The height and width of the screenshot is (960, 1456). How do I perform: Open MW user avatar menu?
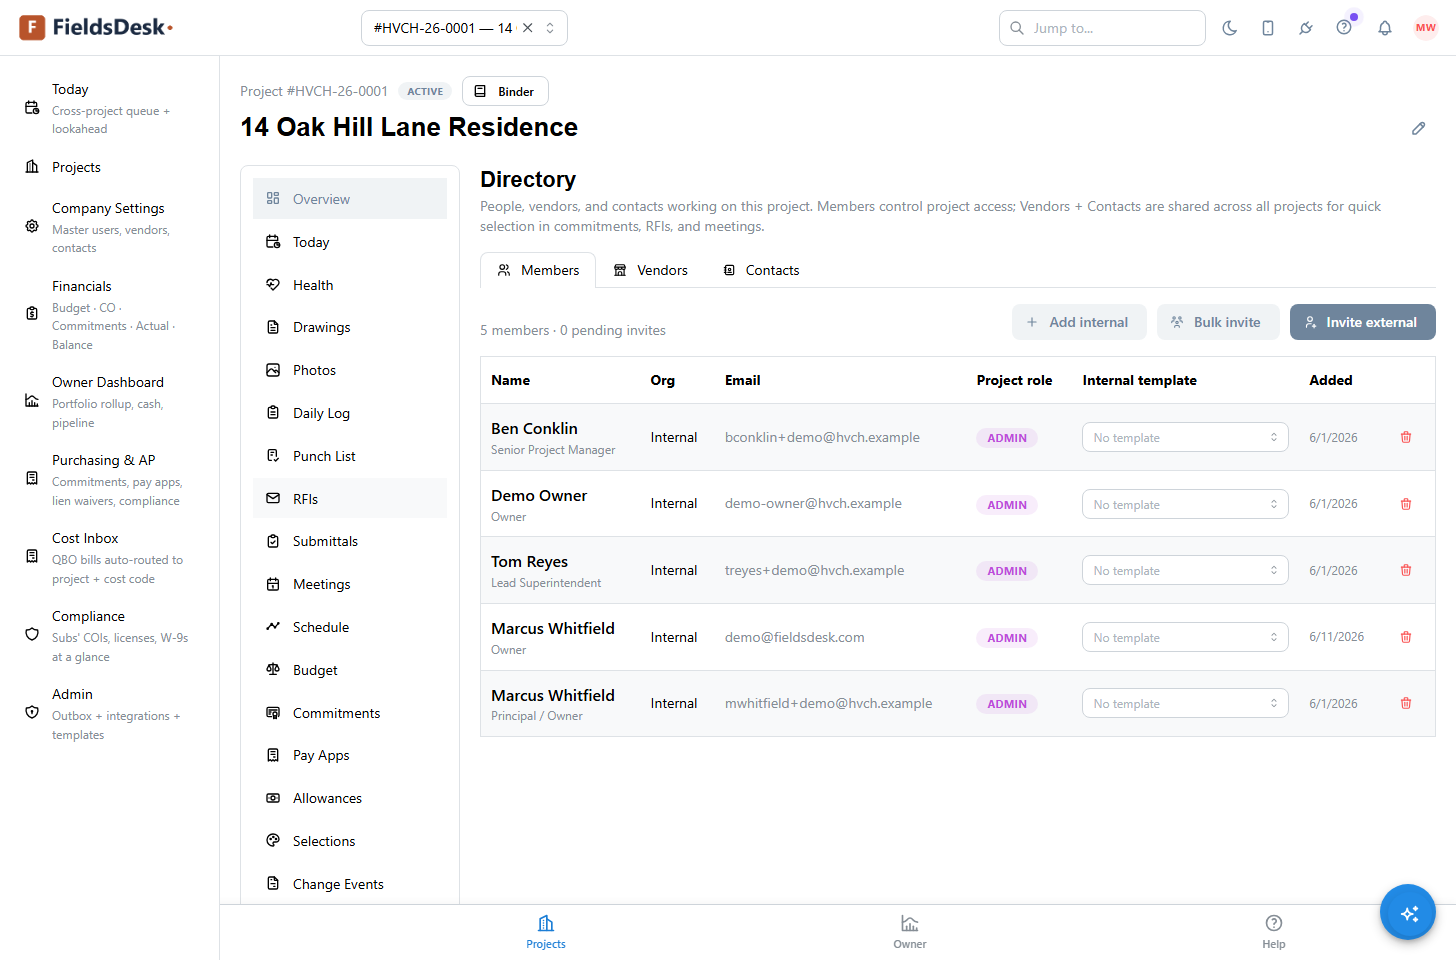[1426, 28]
